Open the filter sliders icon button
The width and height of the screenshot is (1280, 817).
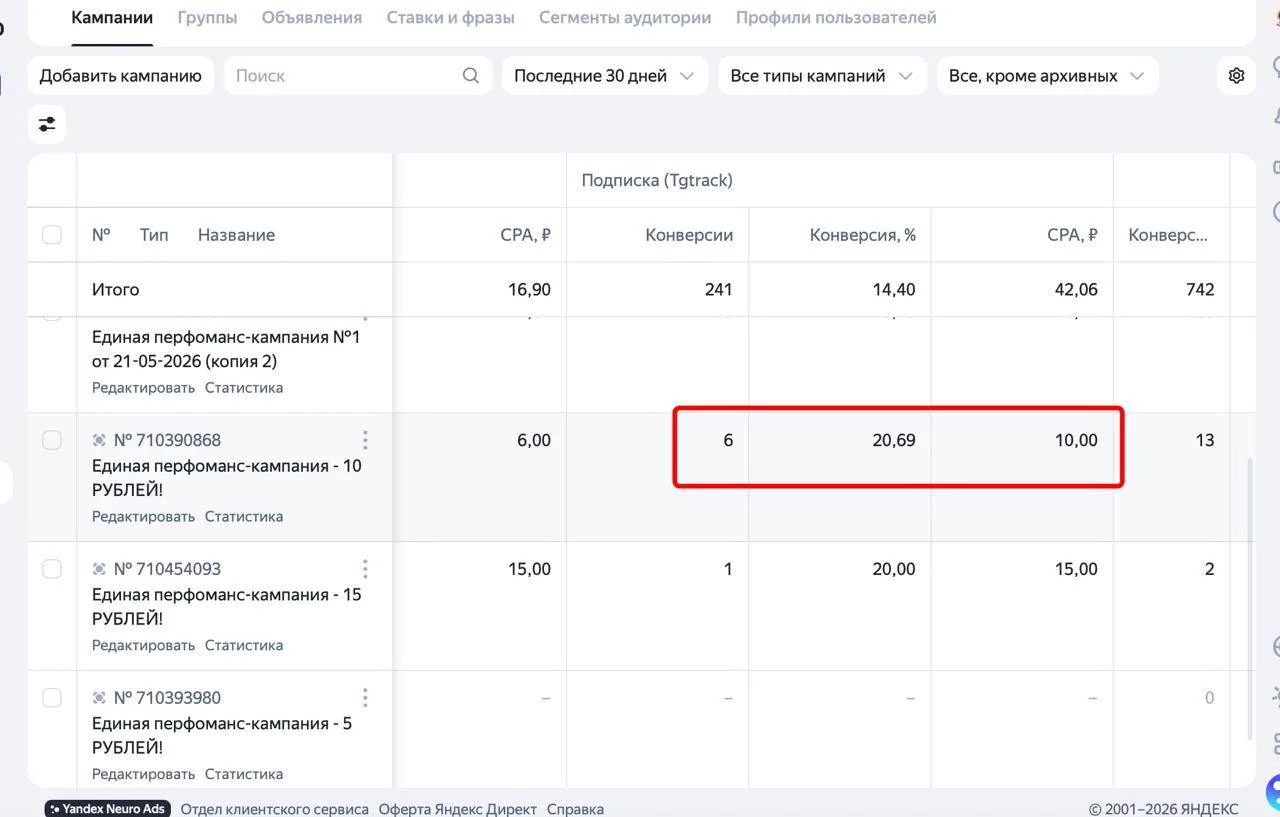point(47,124)
